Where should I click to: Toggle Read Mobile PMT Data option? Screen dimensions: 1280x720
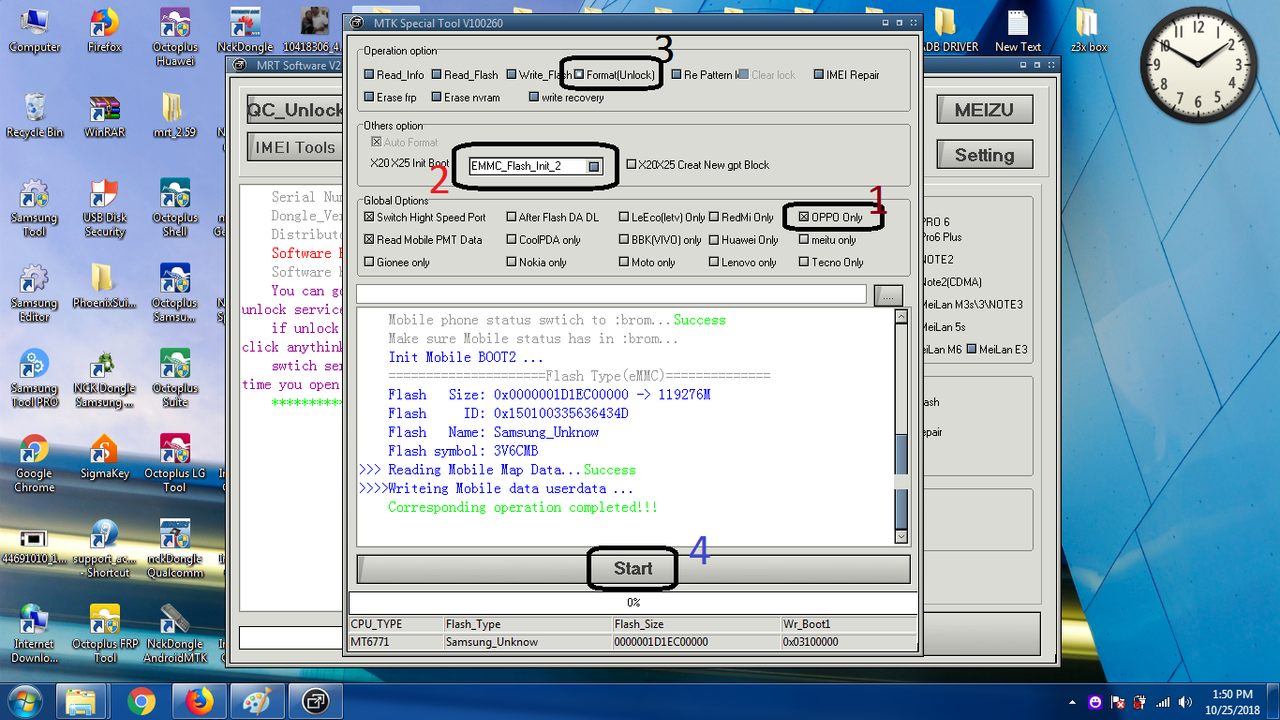369,240
